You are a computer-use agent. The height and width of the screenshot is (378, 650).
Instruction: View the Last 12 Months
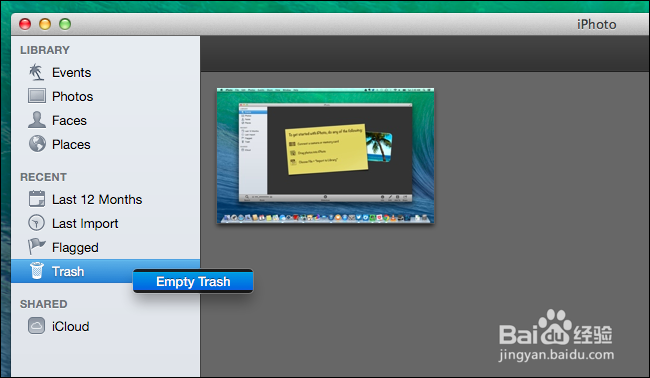(x=97, y=199)
